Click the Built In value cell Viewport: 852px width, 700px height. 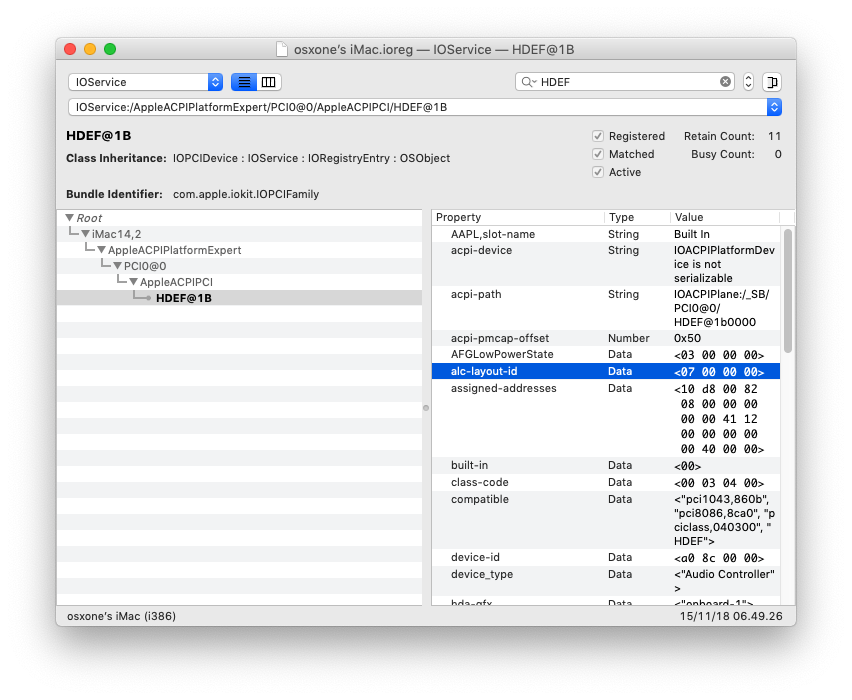point(692,234)
